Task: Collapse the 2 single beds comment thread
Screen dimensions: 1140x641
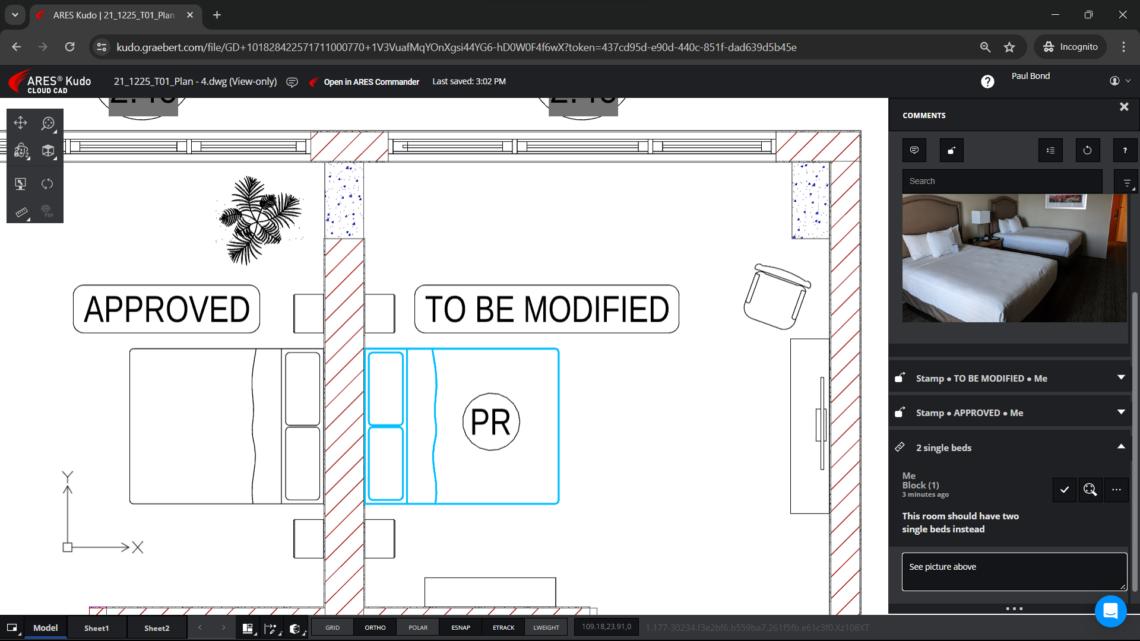Action: click(x=1123, y=447)
